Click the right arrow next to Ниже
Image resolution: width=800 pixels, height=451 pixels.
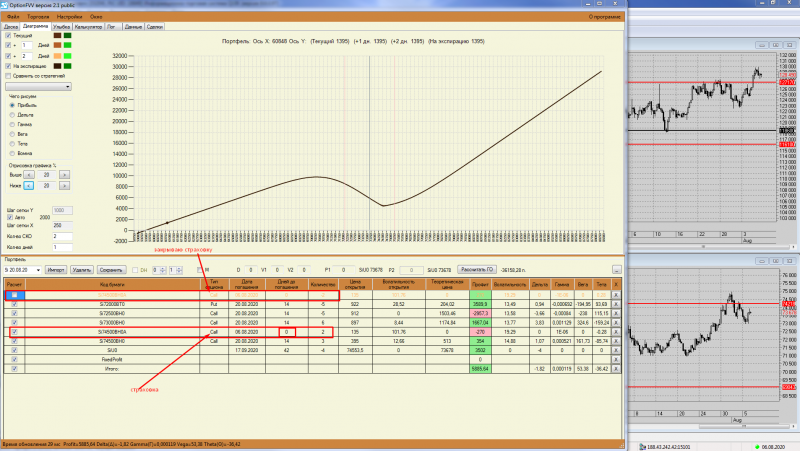click(64, 186)
